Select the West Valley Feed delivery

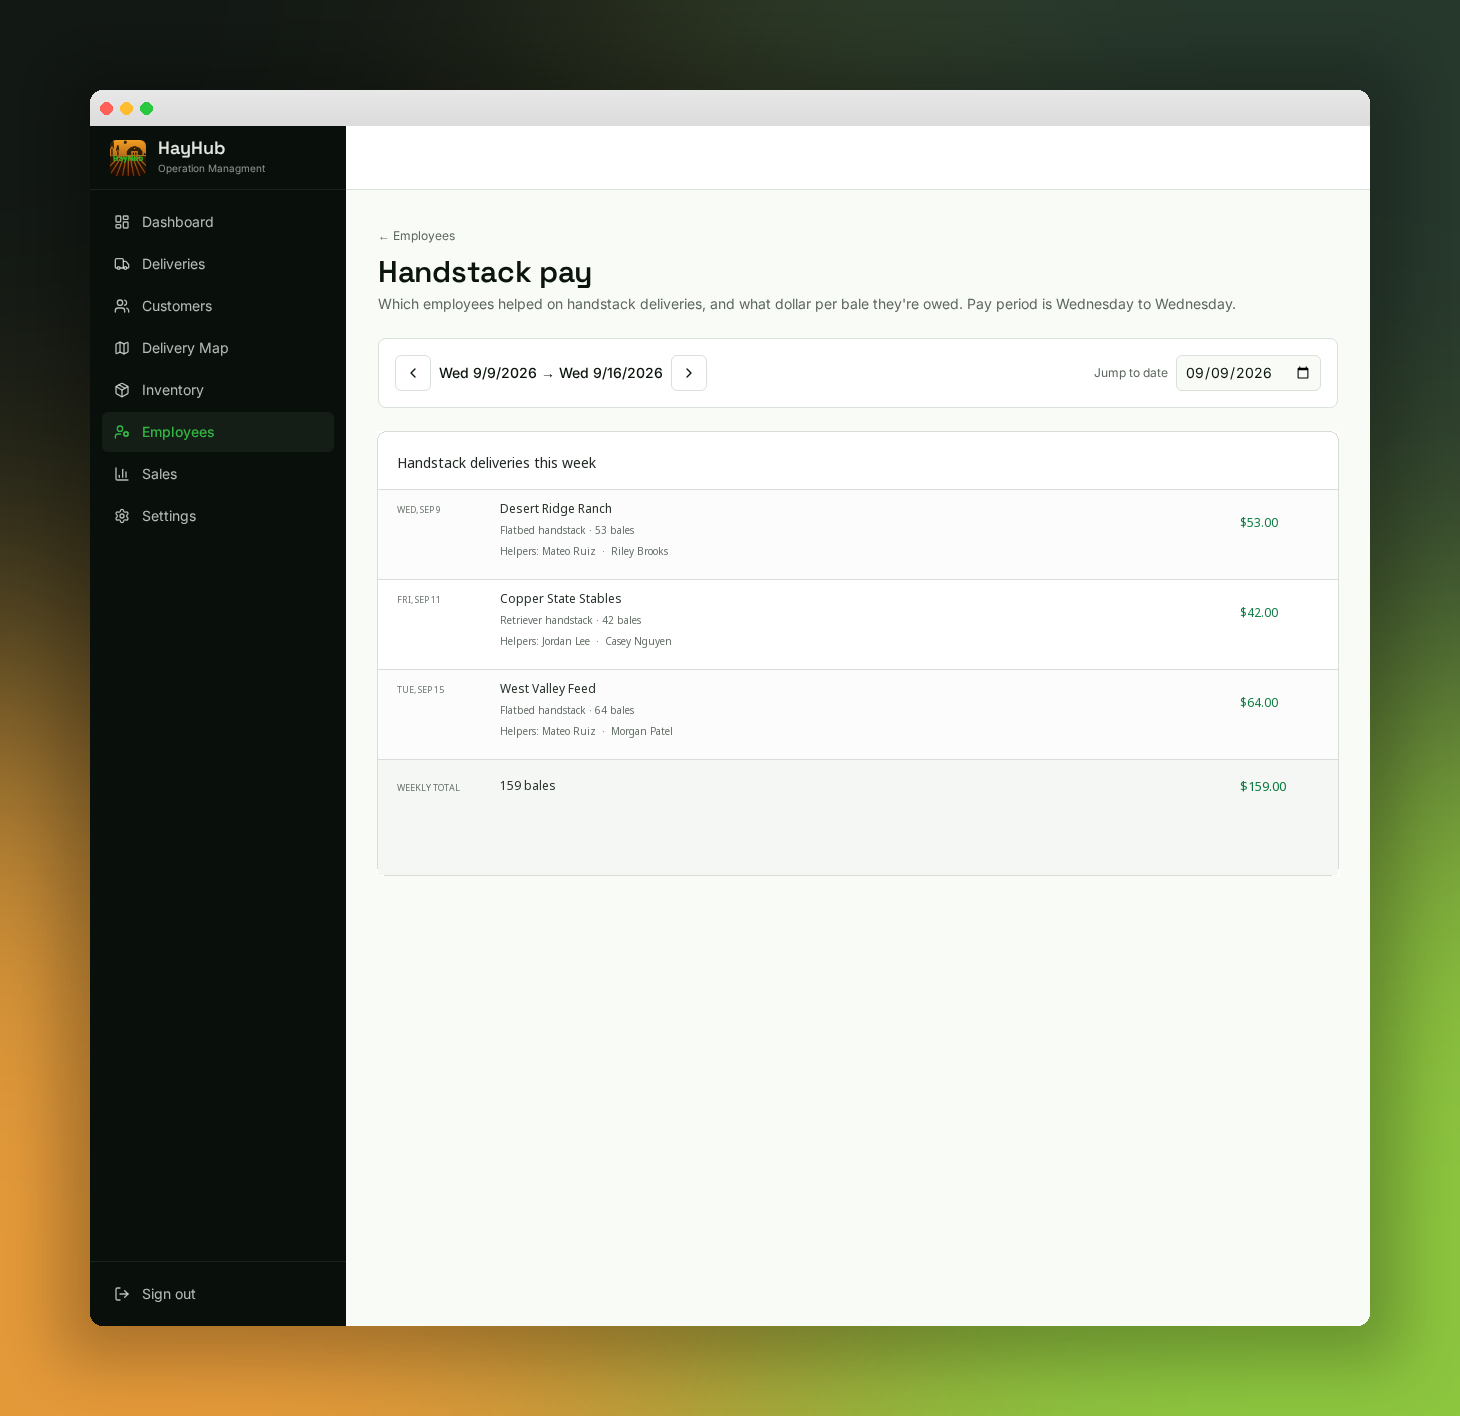858,714
